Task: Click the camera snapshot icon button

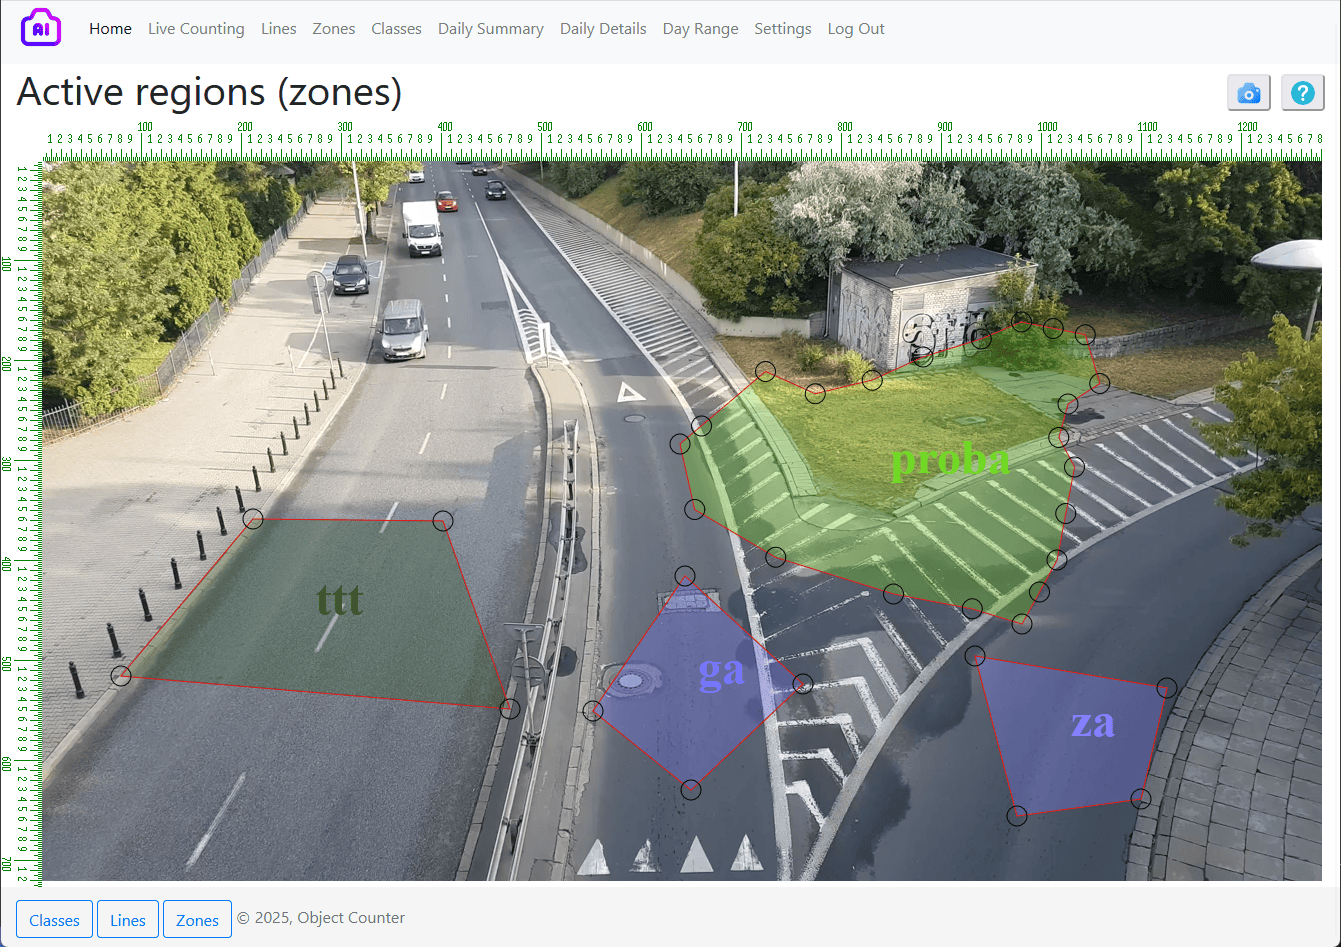Action: tap(1248, 93)
